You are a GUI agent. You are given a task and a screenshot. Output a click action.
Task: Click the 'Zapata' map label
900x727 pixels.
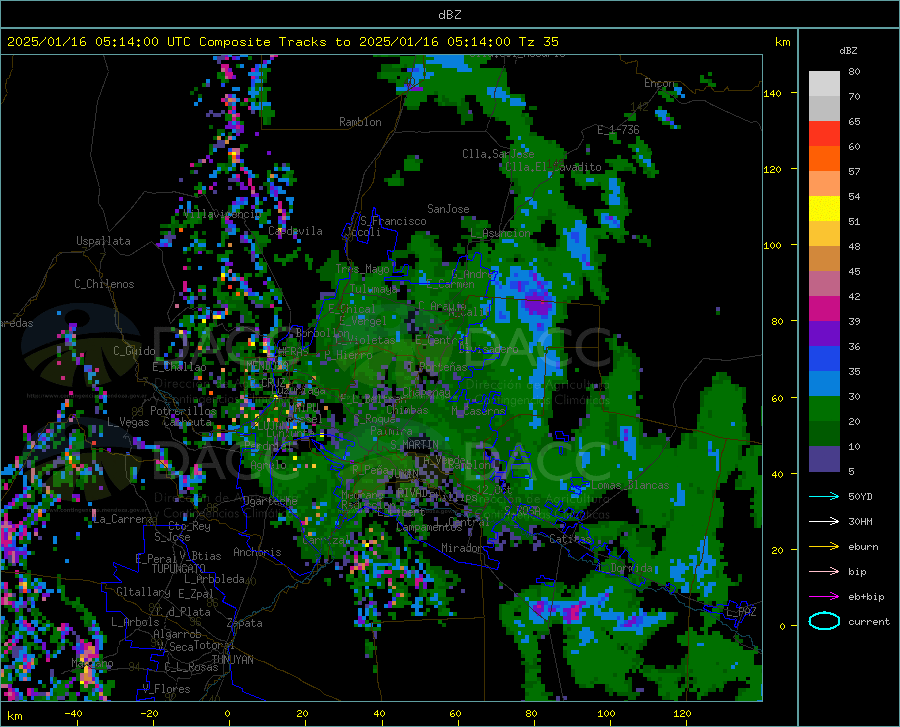click(244, 623)
